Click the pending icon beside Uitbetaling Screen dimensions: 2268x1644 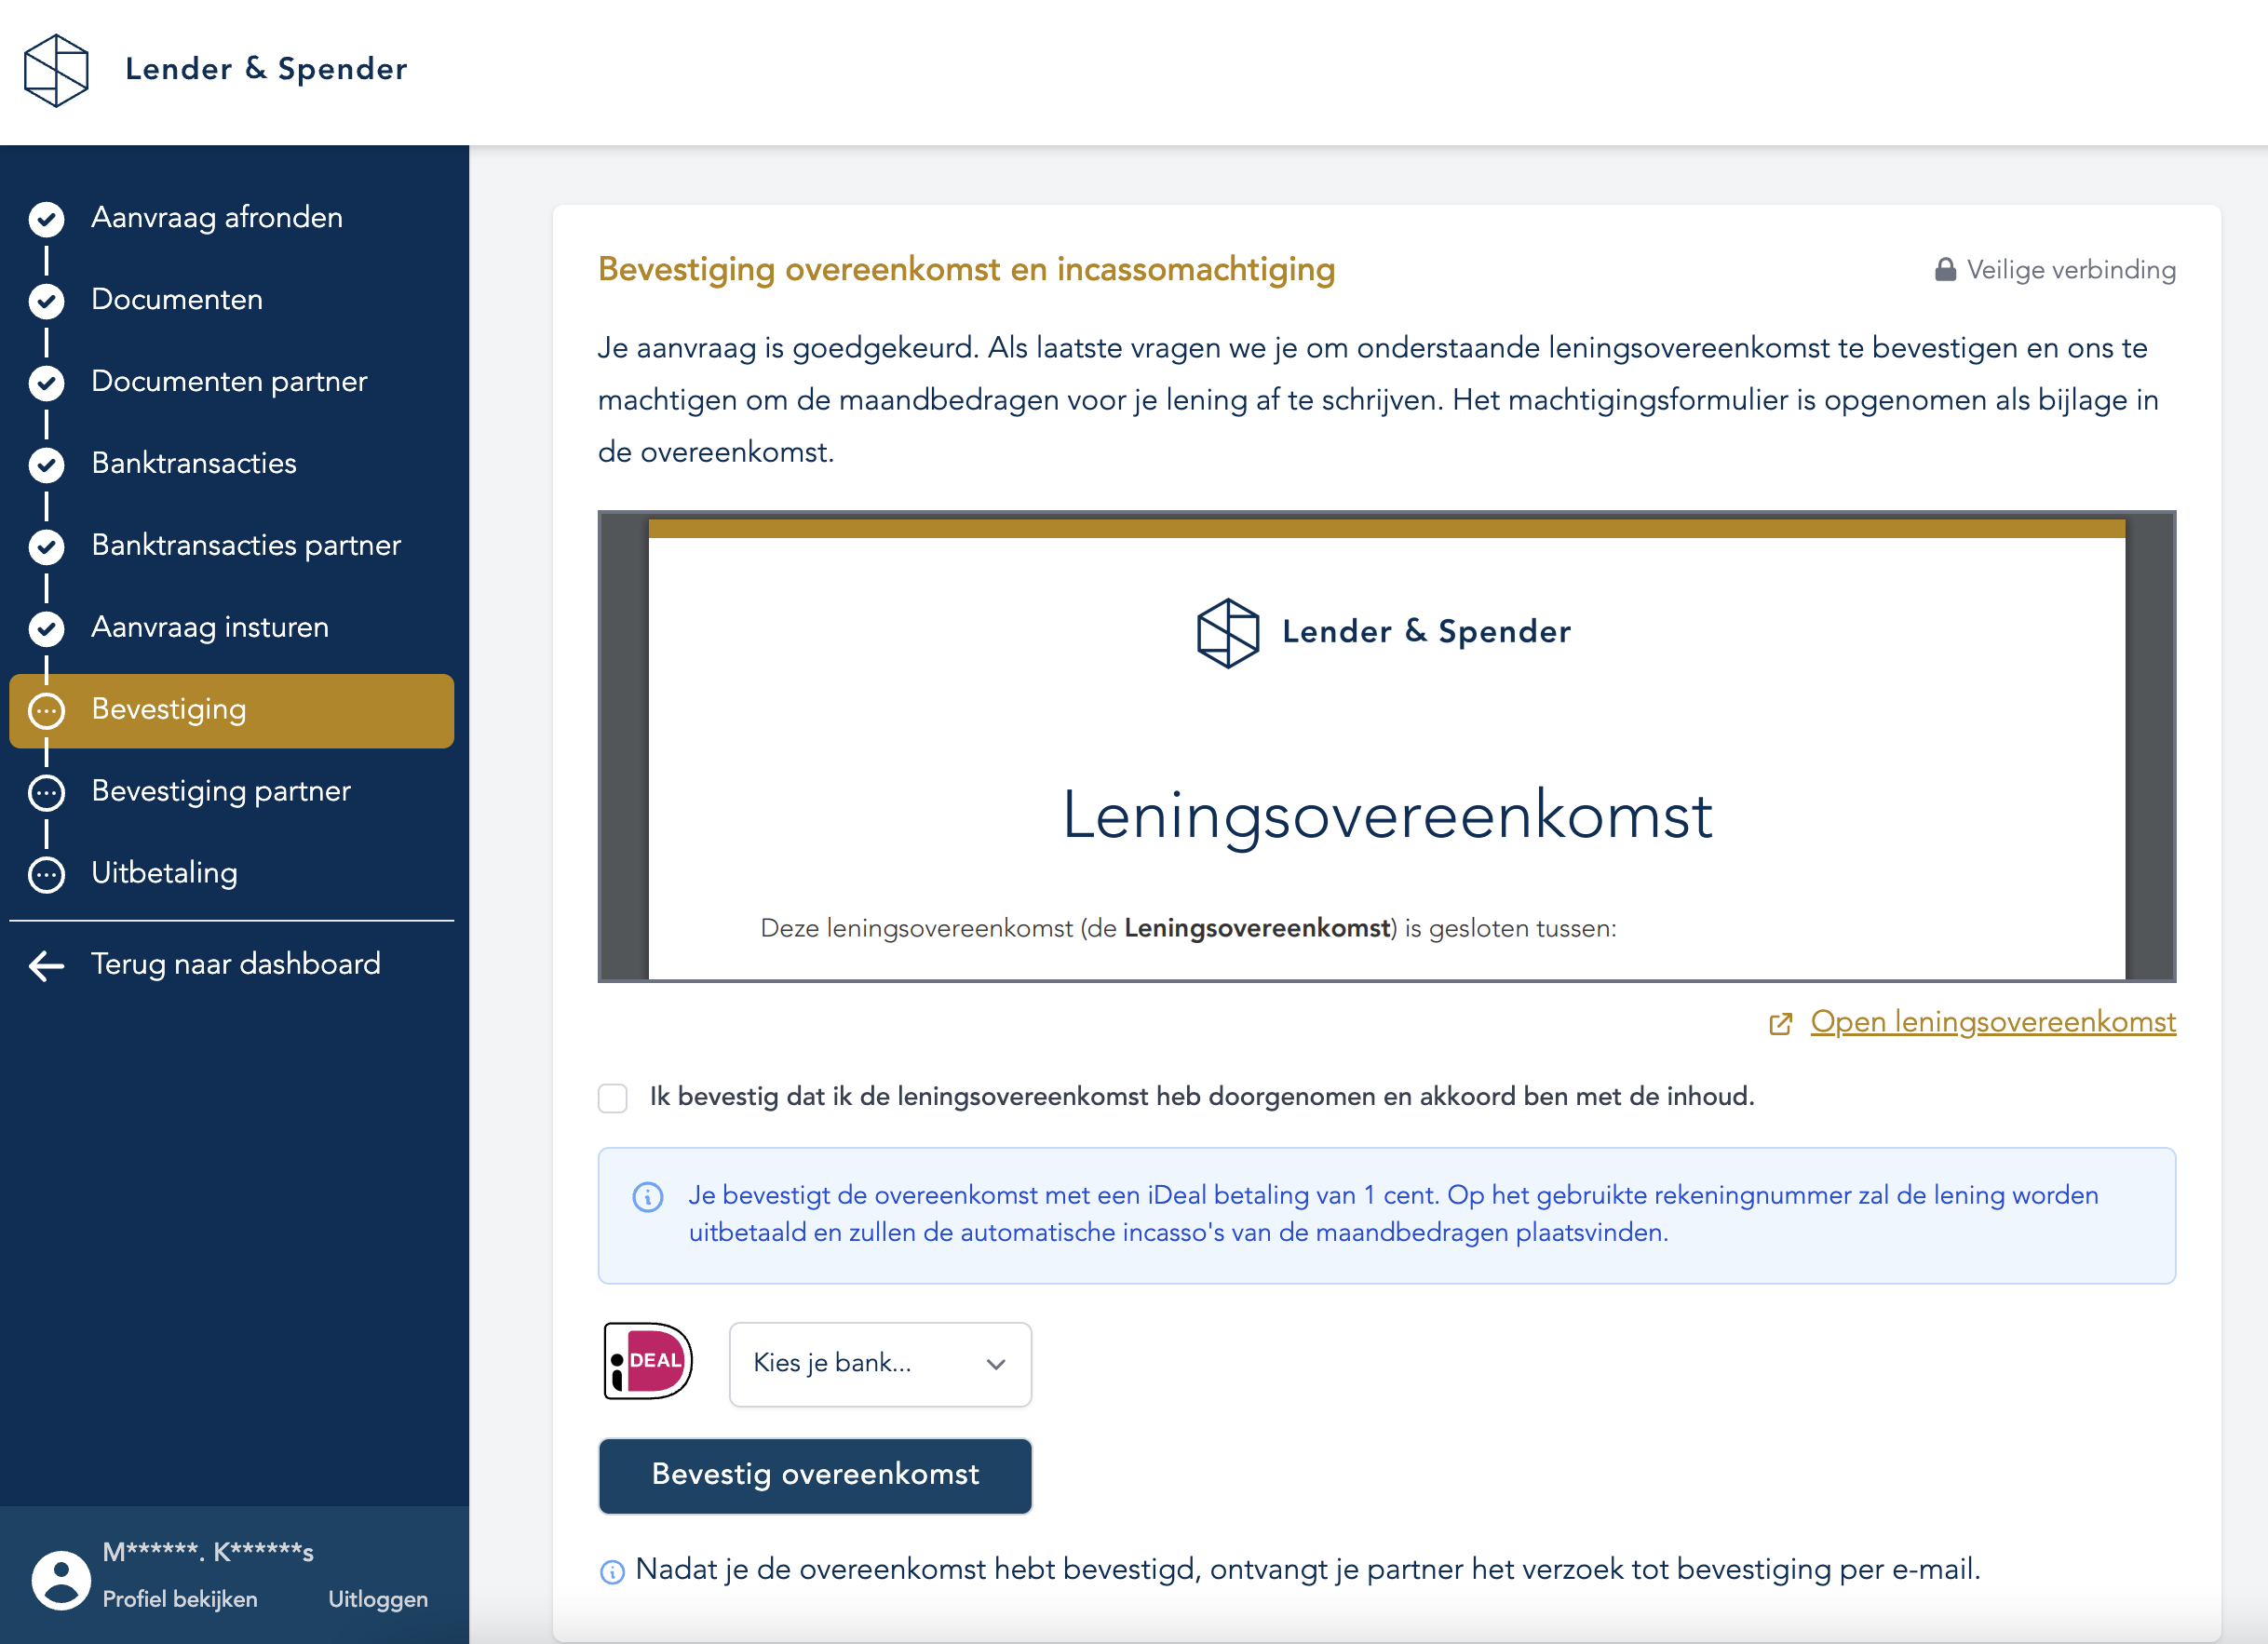tap(46, 874)
